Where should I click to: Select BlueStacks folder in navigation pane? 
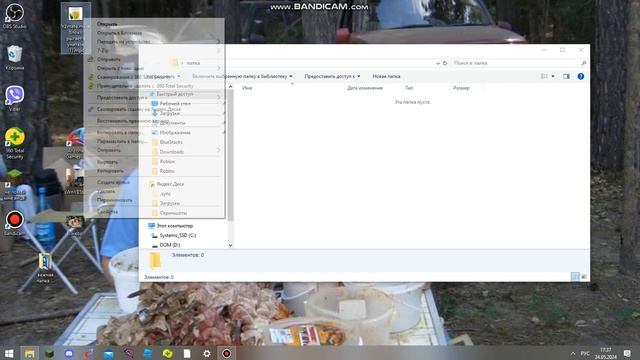[167, 142]
